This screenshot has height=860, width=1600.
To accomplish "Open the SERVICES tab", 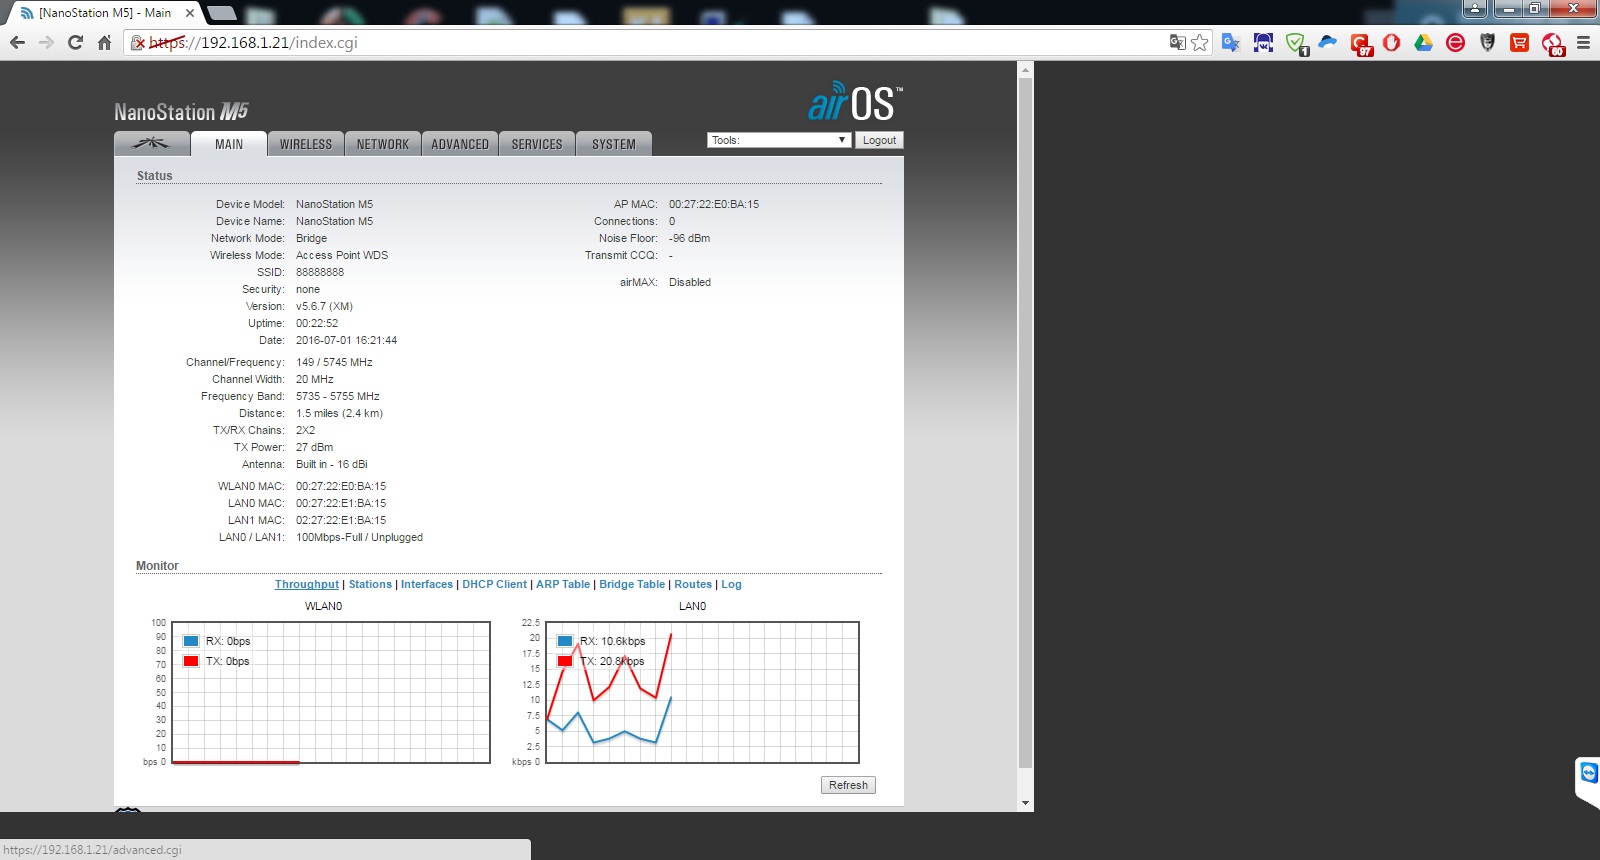I will (537, 144).
